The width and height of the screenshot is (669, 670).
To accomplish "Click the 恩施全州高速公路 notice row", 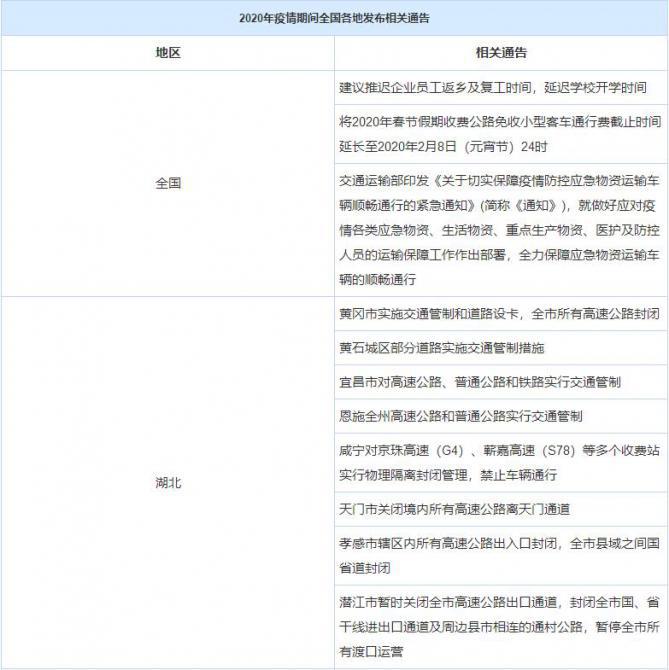I will click(461, 415).
